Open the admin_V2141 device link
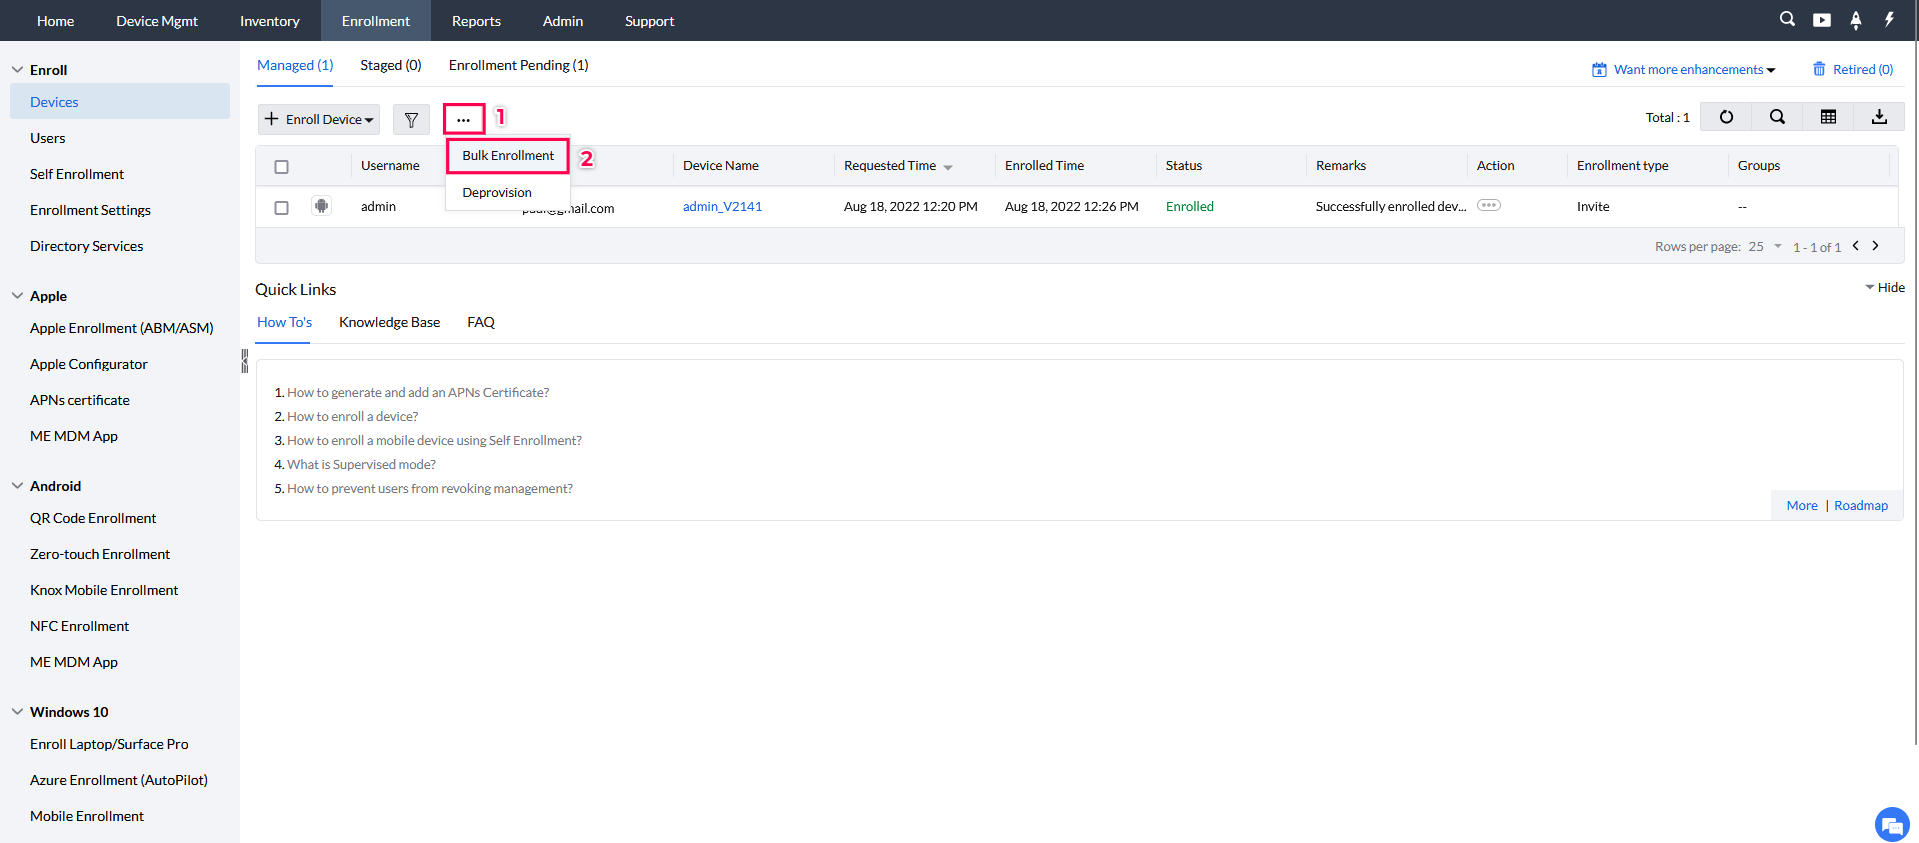 click(x=722, y=207)
